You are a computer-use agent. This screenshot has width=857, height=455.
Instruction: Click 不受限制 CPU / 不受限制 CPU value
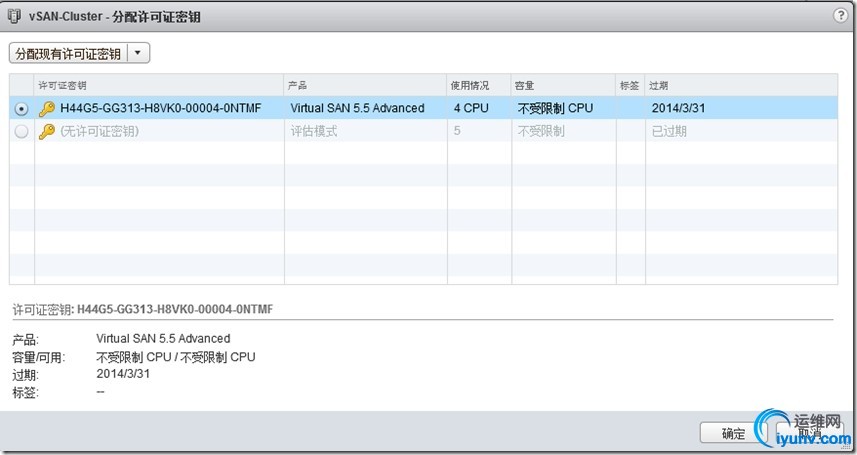click(x=175, y=357)
